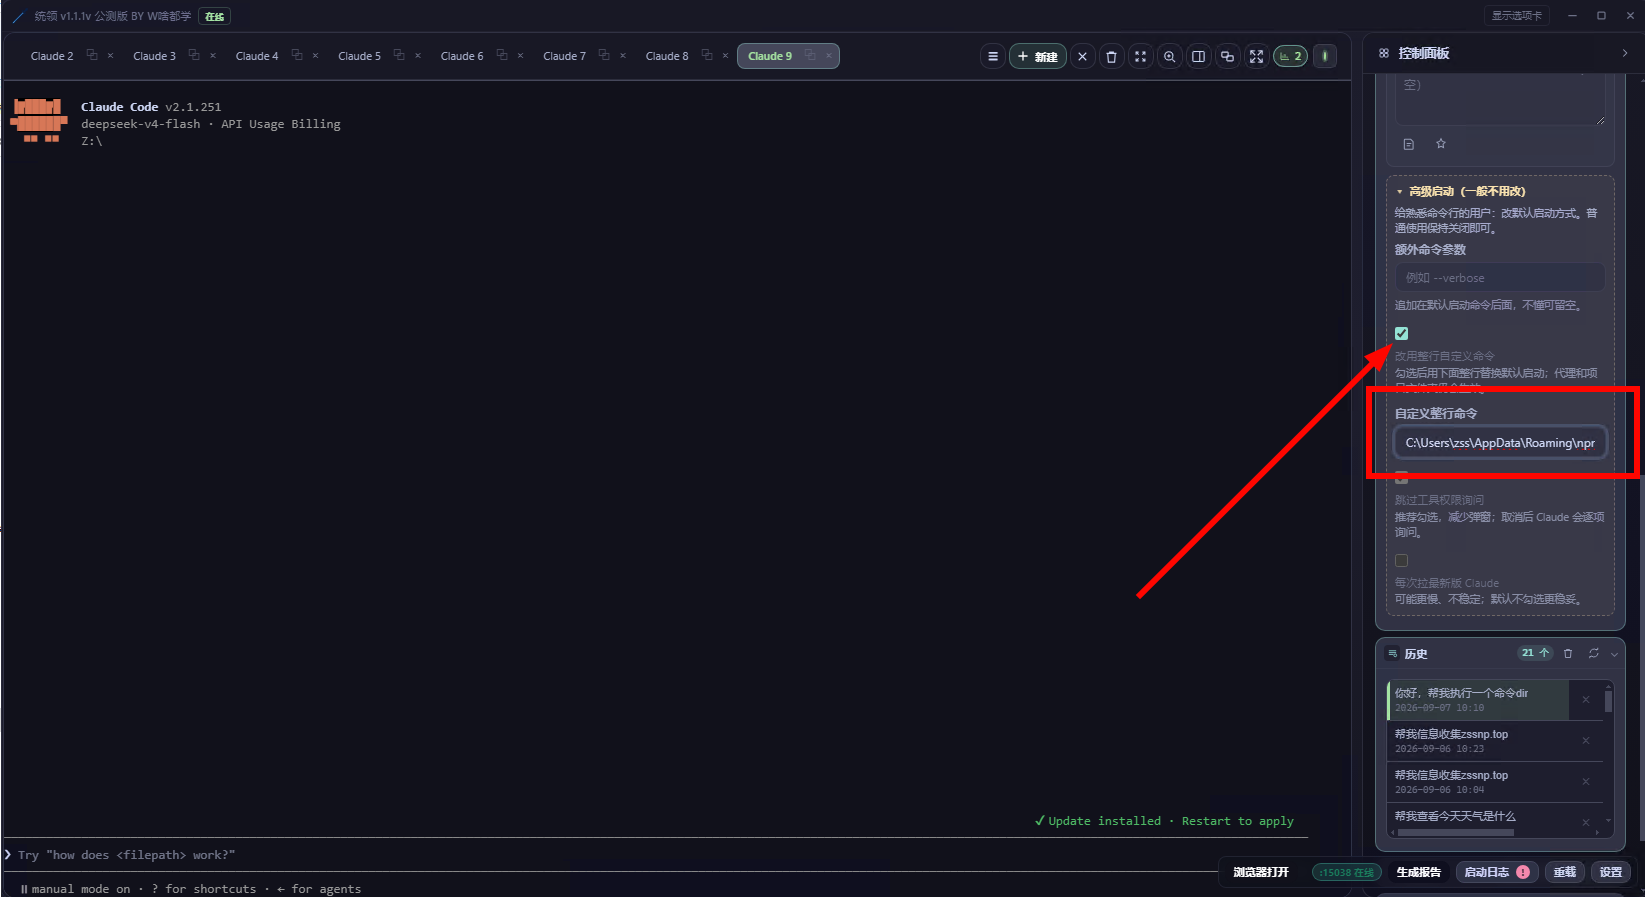The height and width of the screenshot is (897, 1645).
Task: Focus the 自定义整行命令 input field
Action: [1500, 443]
